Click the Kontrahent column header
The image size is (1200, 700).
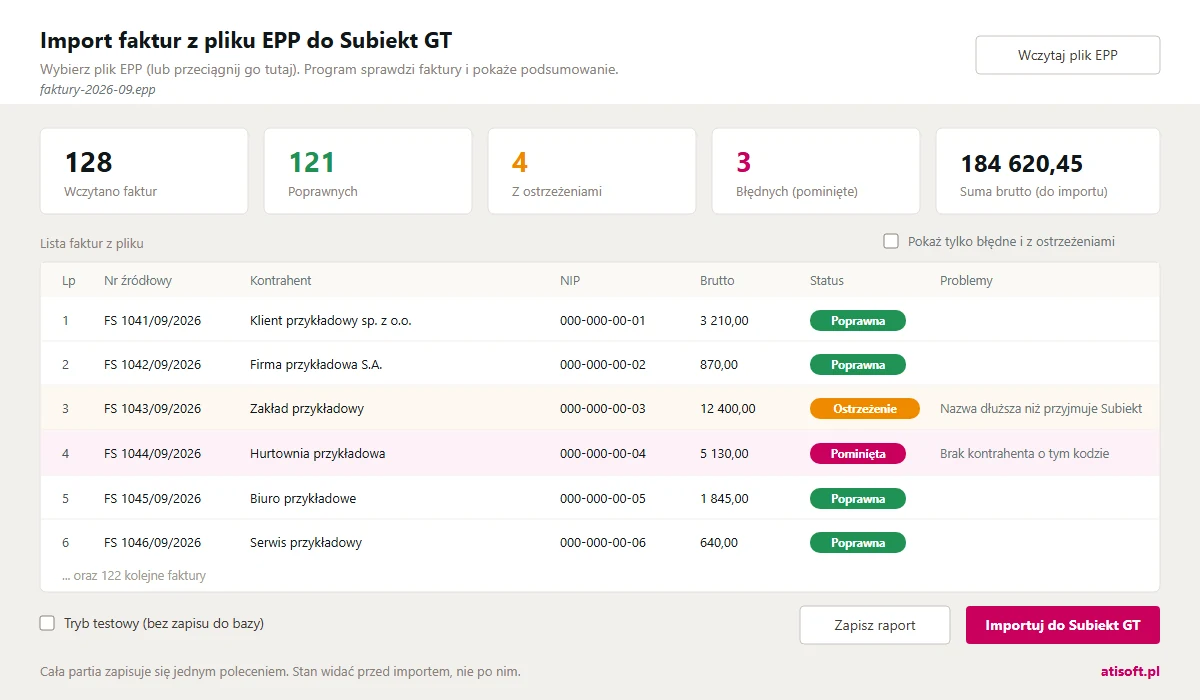tap(281, 281)
